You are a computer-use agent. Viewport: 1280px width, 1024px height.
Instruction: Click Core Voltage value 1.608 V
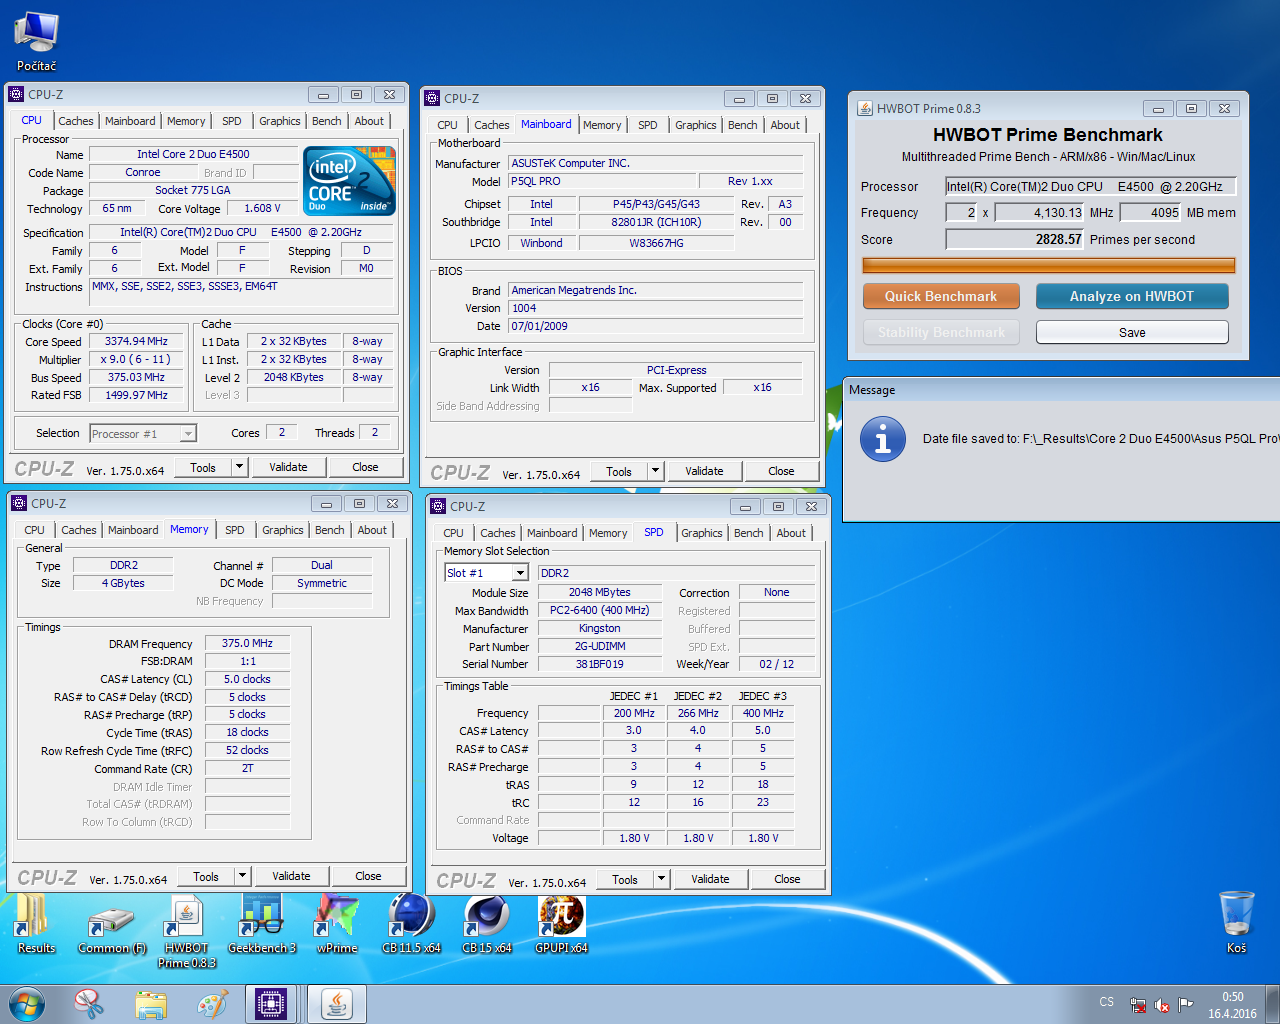click(x=263, y=208)
